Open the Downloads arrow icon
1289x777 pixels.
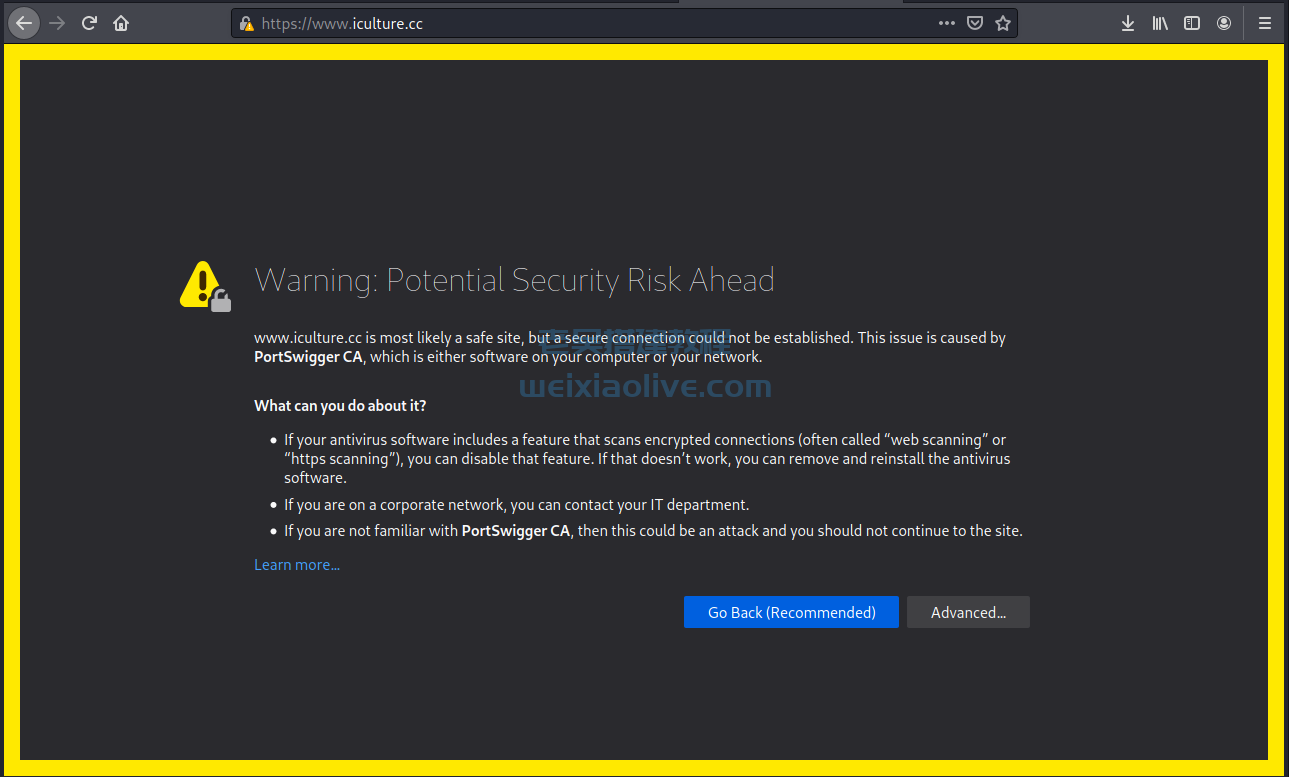click(1128, 23)
